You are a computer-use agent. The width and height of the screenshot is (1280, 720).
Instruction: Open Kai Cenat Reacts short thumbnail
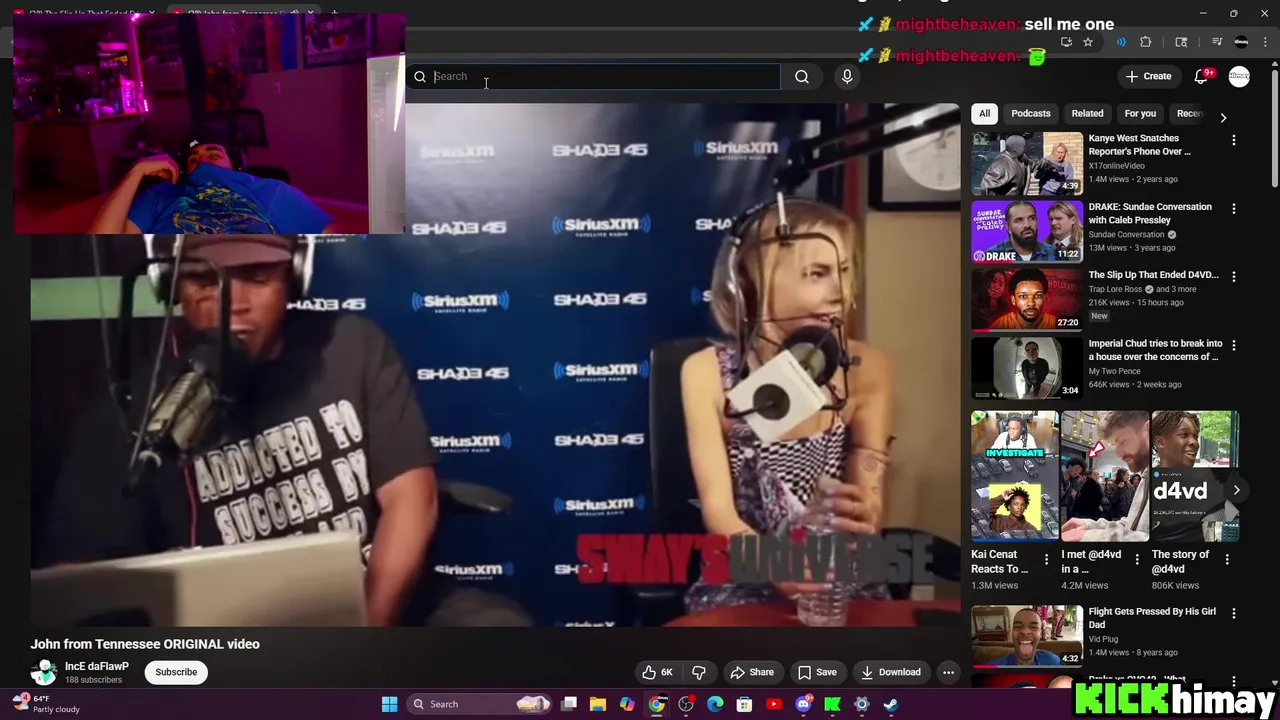[1015, 476]
